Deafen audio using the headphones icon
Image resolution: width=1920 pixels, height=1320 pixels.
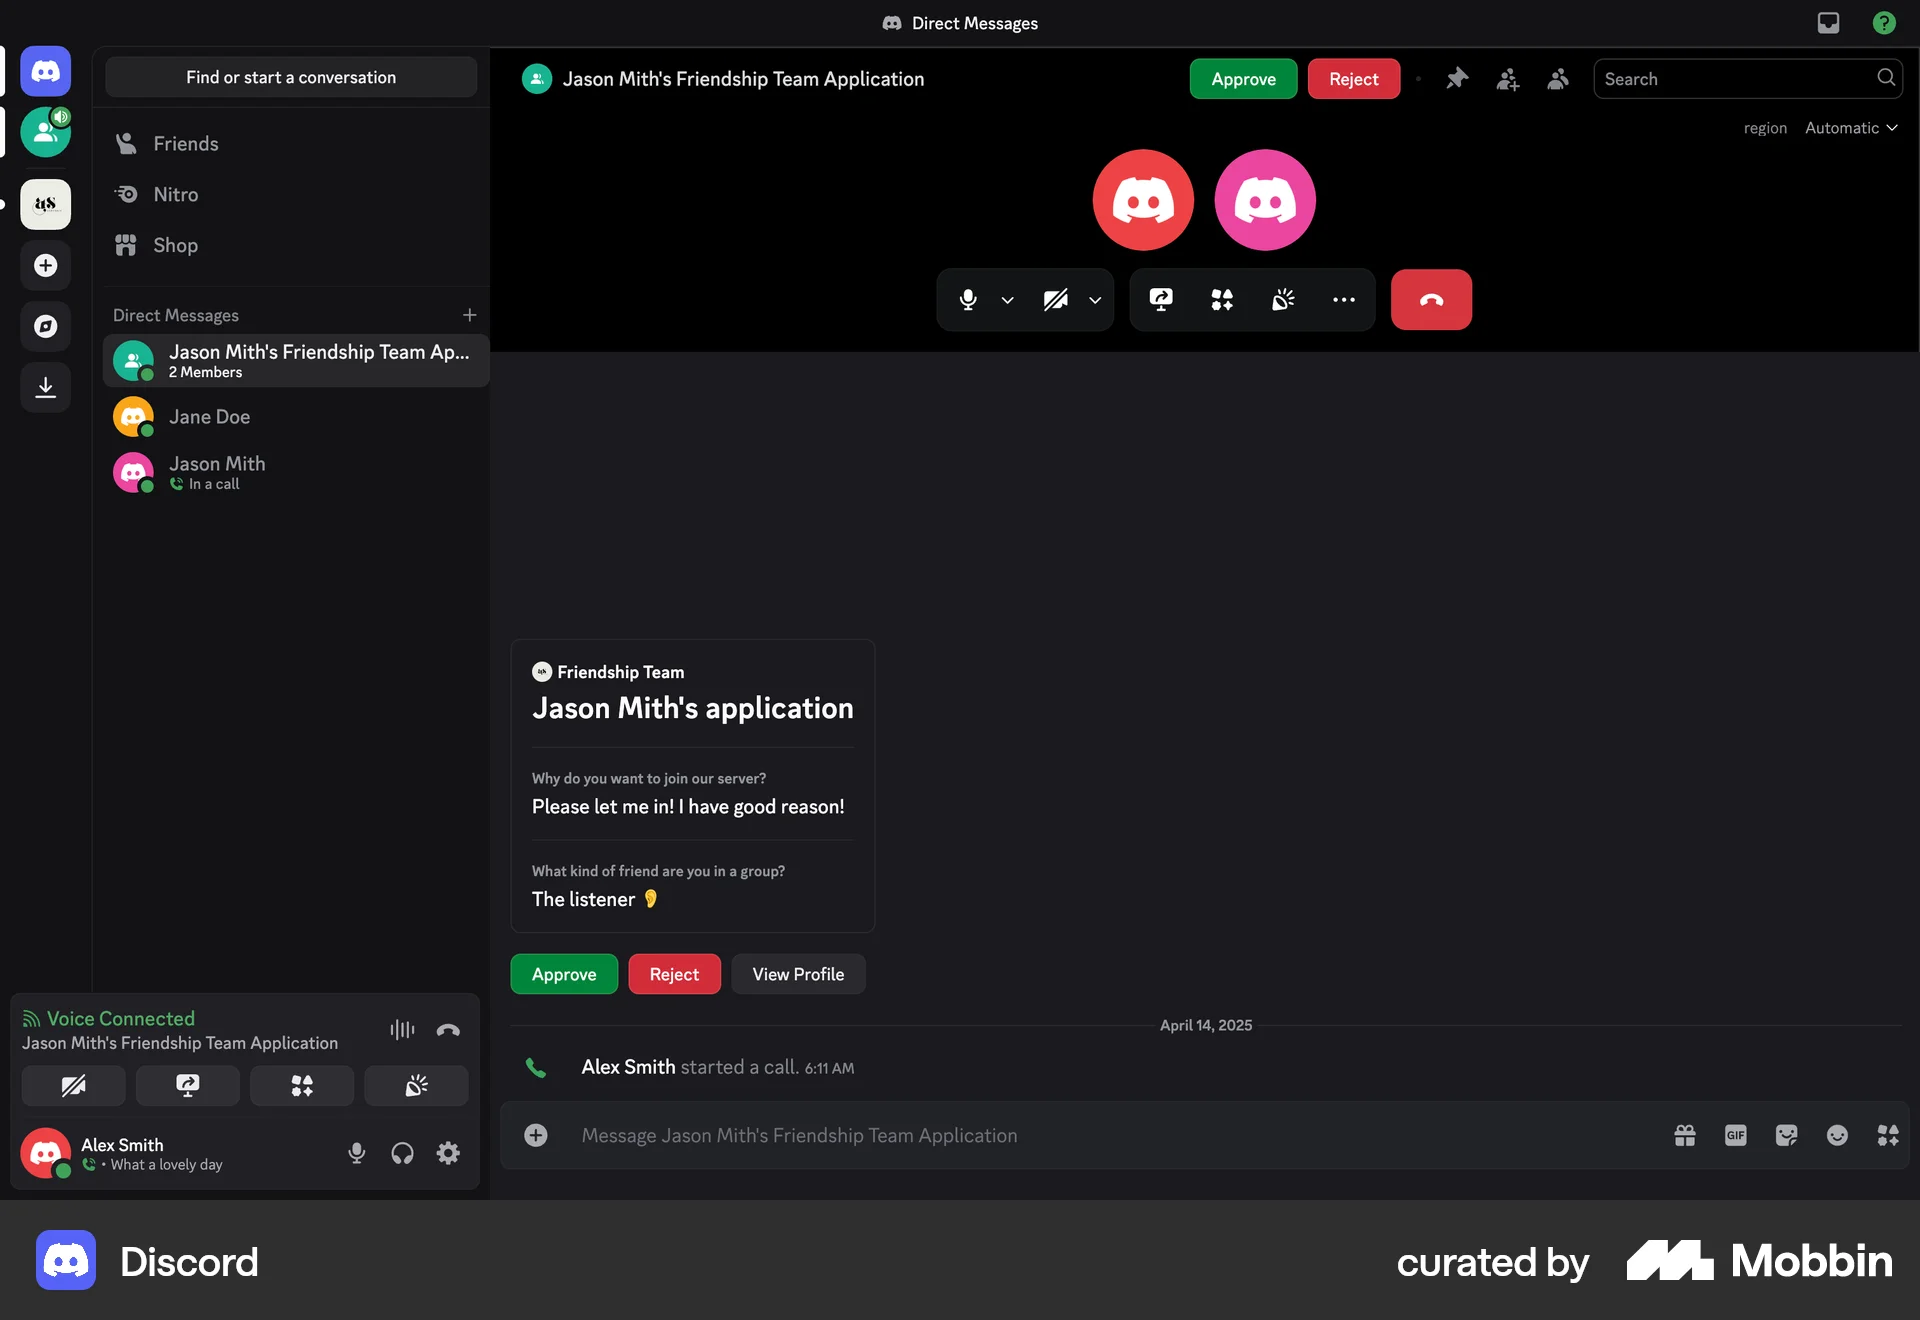click(402, 1153)
